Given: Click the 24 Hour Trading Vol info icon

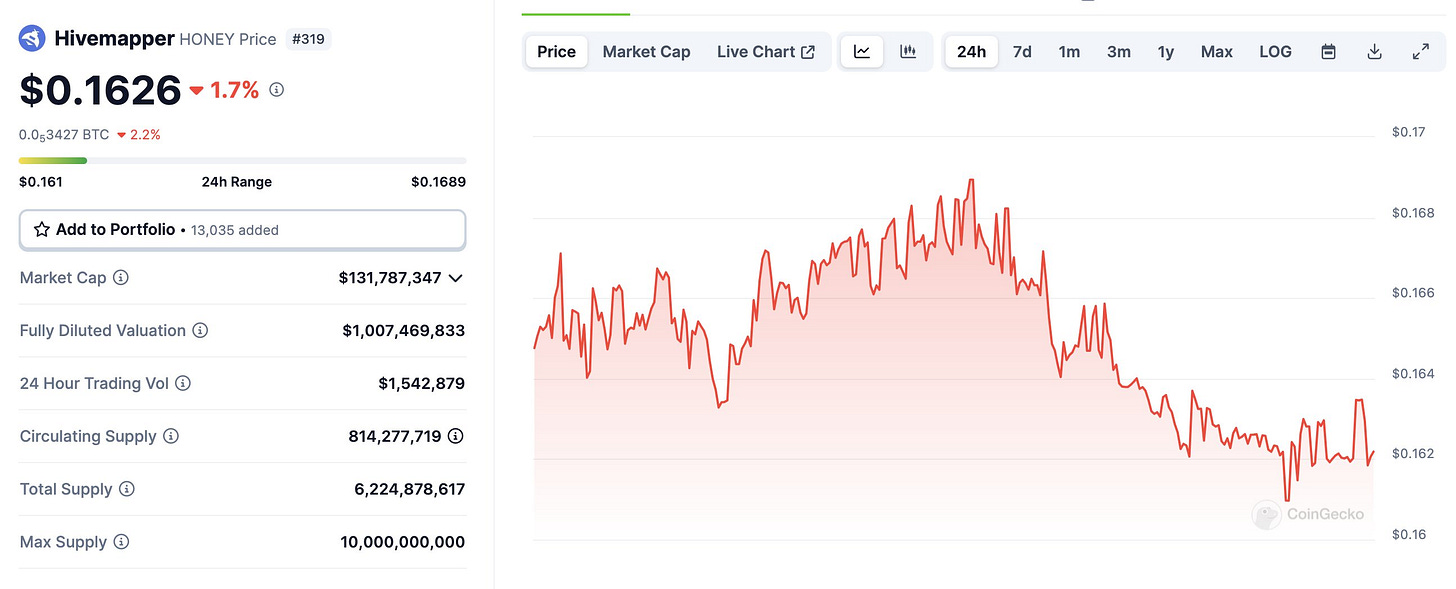Looking at the screenshot, I should point(183,384).
